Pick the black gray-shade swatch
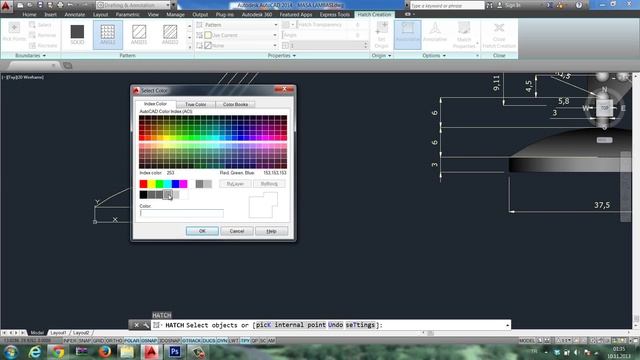Viewport: 640px width, 360px height. pyautogui.click(x=143, y=195)
